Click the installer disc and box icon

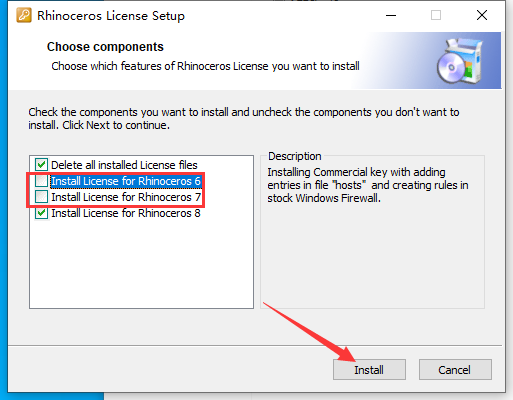(460, 61)
